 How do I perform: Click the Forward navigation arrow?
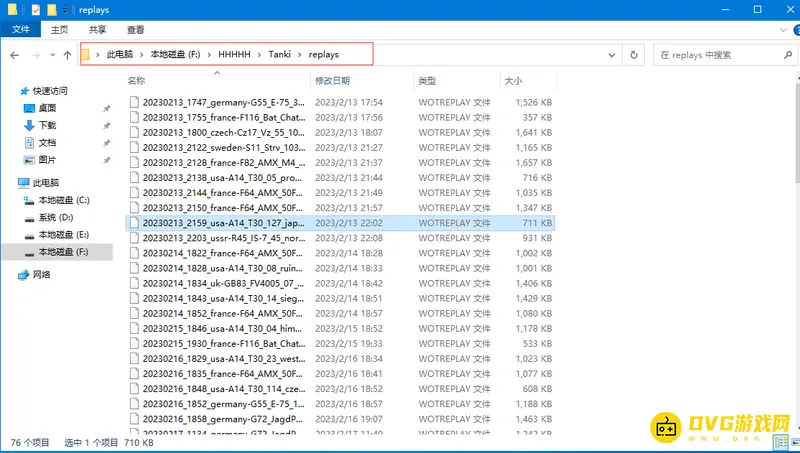coord(36,55)
